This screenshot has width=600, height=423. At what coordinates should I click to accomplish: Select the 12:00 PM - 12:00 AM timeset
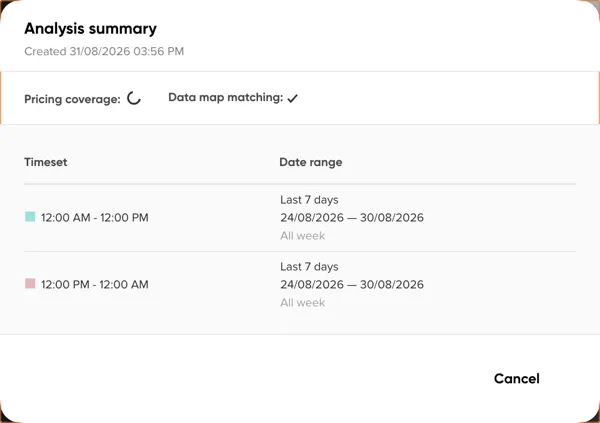point(95,284)
